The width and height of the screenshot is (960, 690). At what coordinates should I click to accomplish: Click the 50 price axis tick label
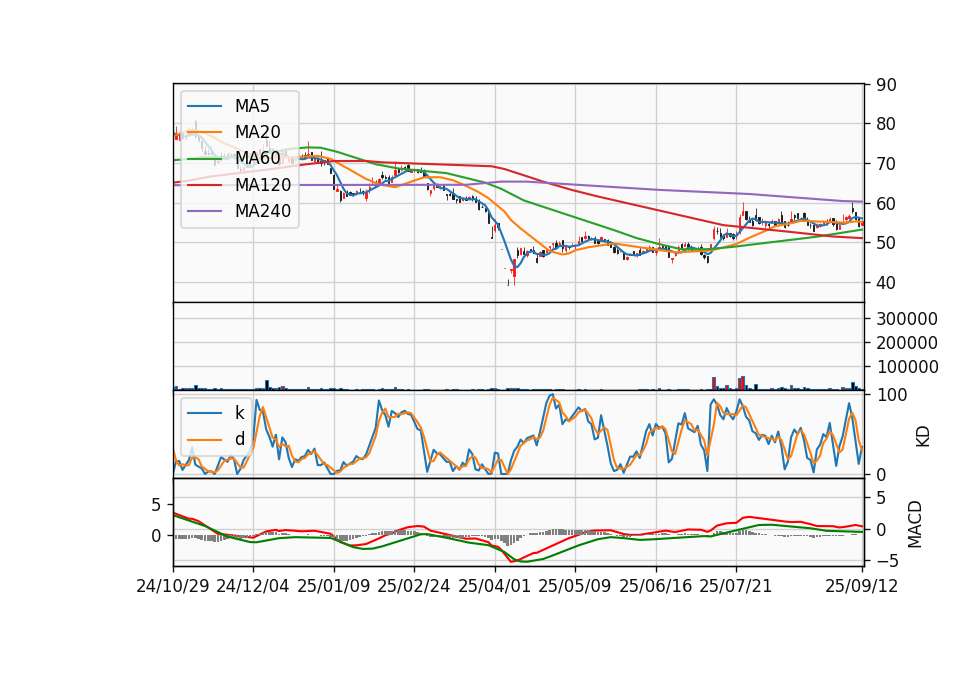click(886, 243)
